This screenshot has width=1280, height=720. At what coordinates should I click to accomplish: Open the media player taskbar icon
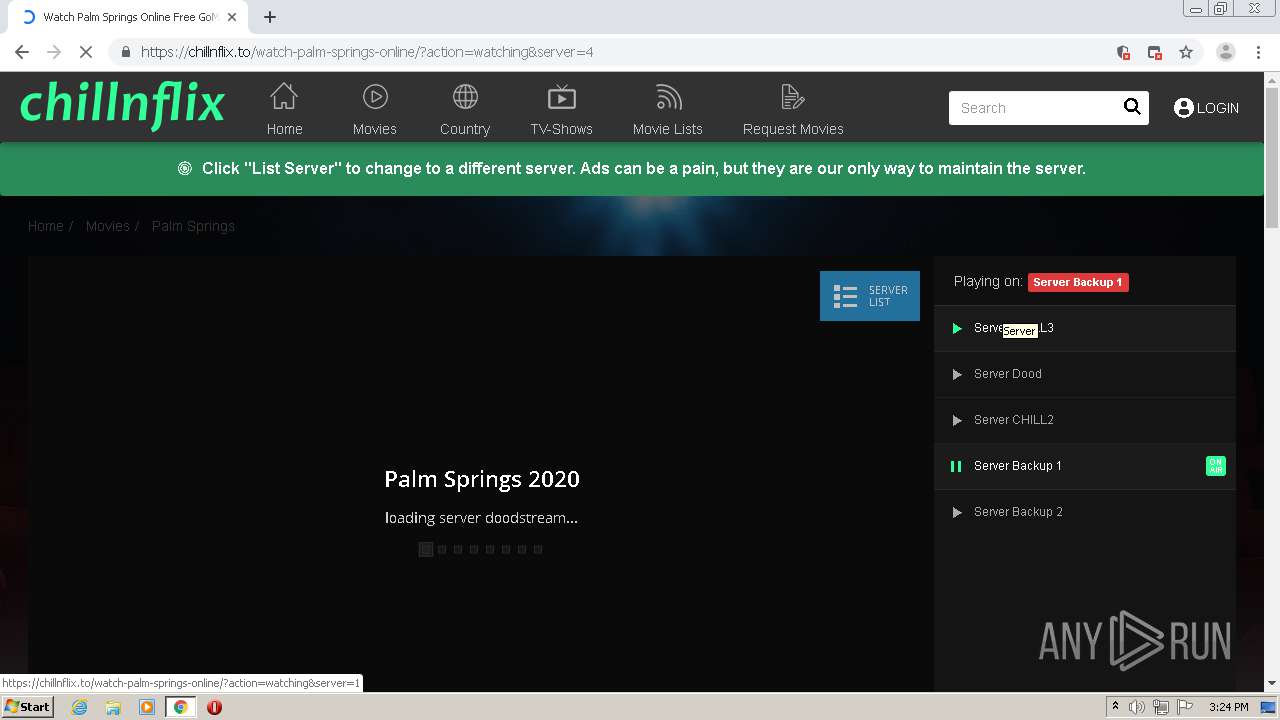(x=147, y=707)
